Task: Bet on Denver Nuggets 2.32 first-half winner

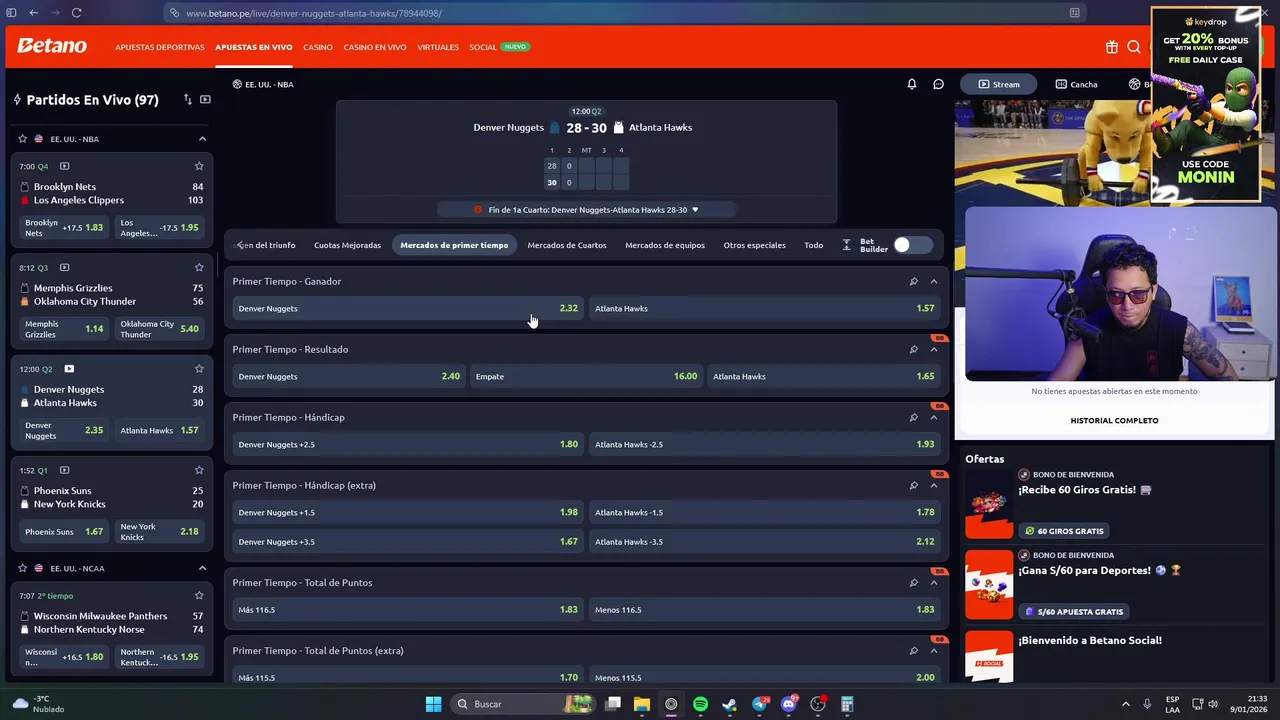Action: tap(408, 308)
